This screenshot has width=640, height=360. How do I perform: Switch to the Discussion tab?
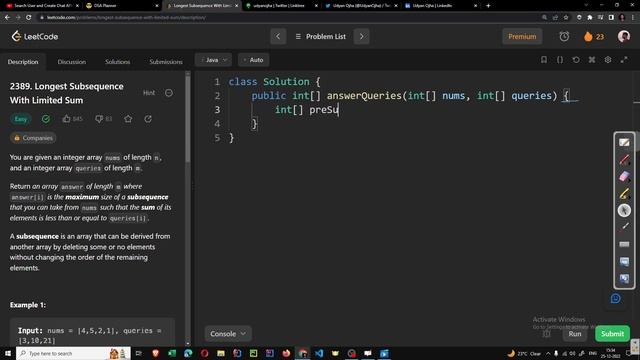coord(71,62)
